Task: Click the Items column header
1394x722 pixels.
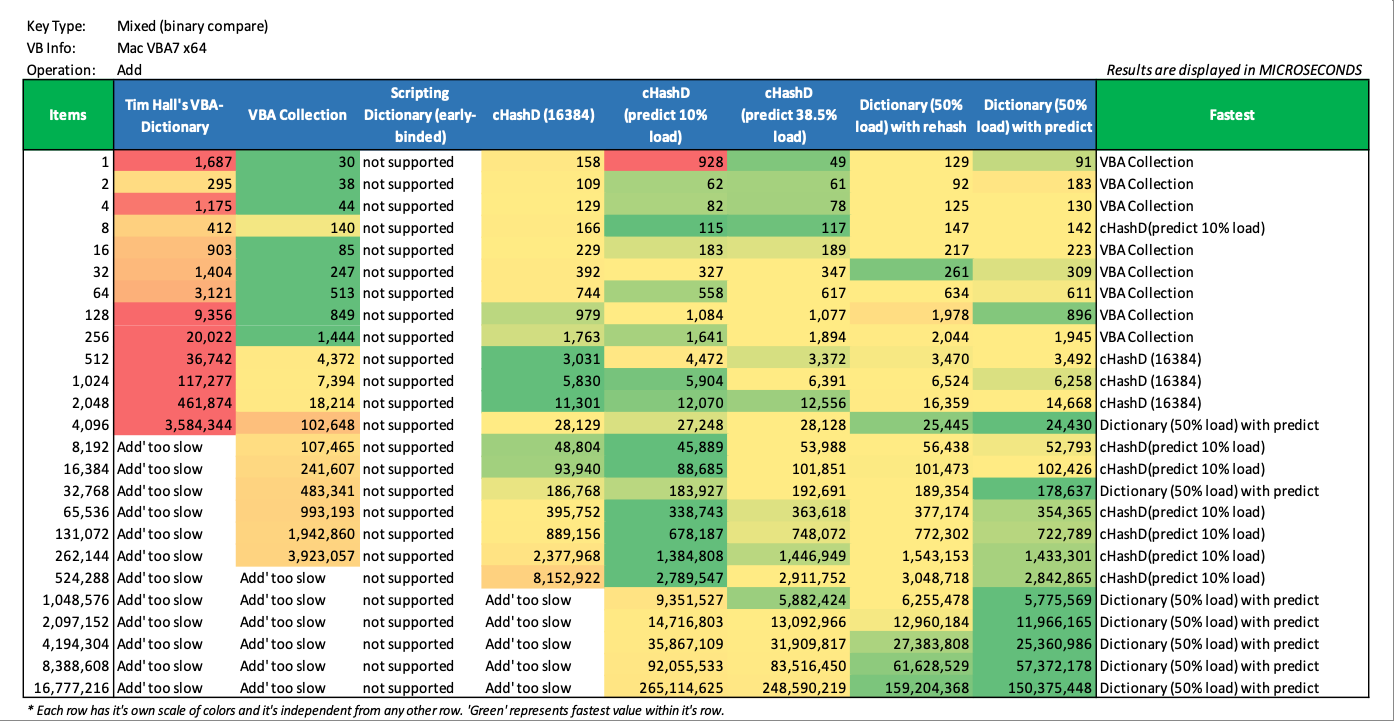Action: tap(68, 115)
